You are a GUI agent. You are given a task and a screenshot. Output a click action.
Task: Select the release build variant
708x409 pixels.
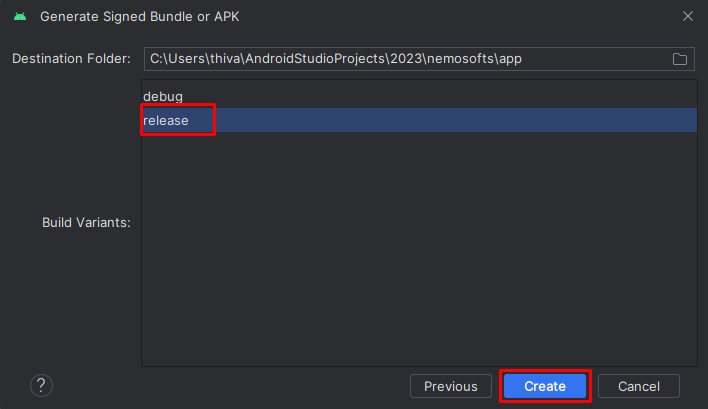point(166,121)
